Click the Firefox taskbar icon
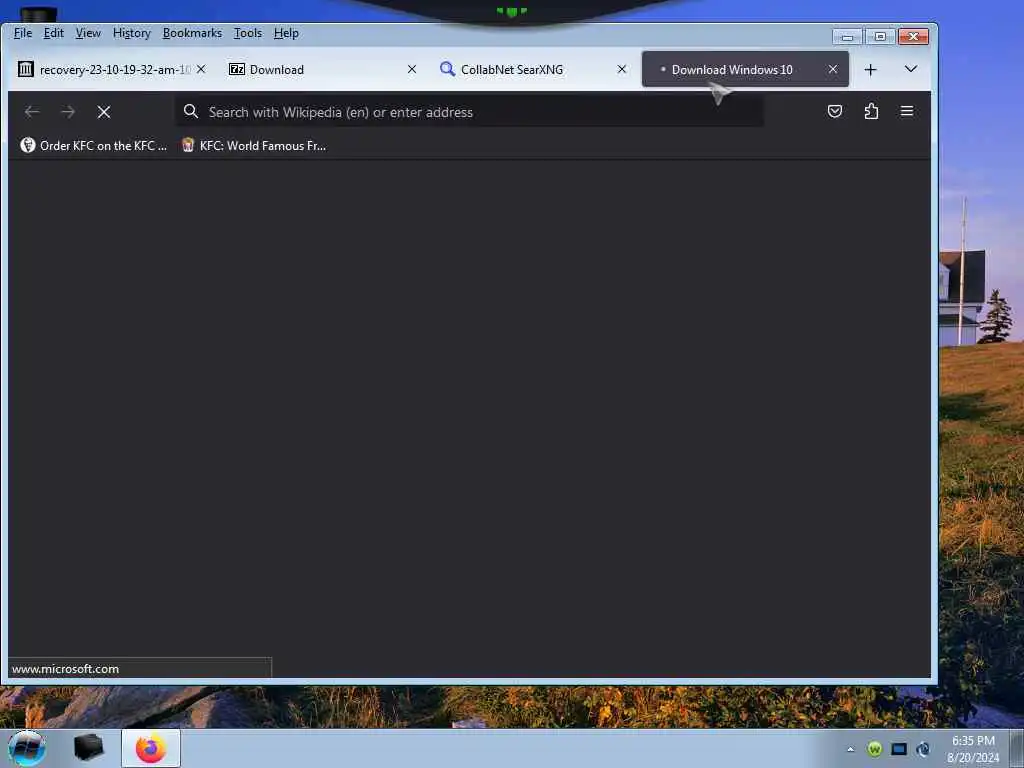1024x768 pixels. pos(151,748)
